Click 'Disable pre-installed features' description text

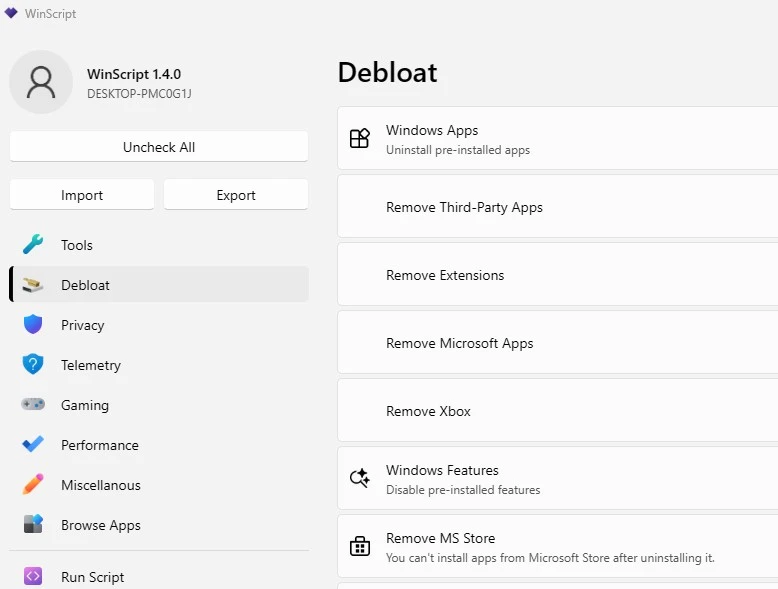pyautogui.click(x=463, y=490)
